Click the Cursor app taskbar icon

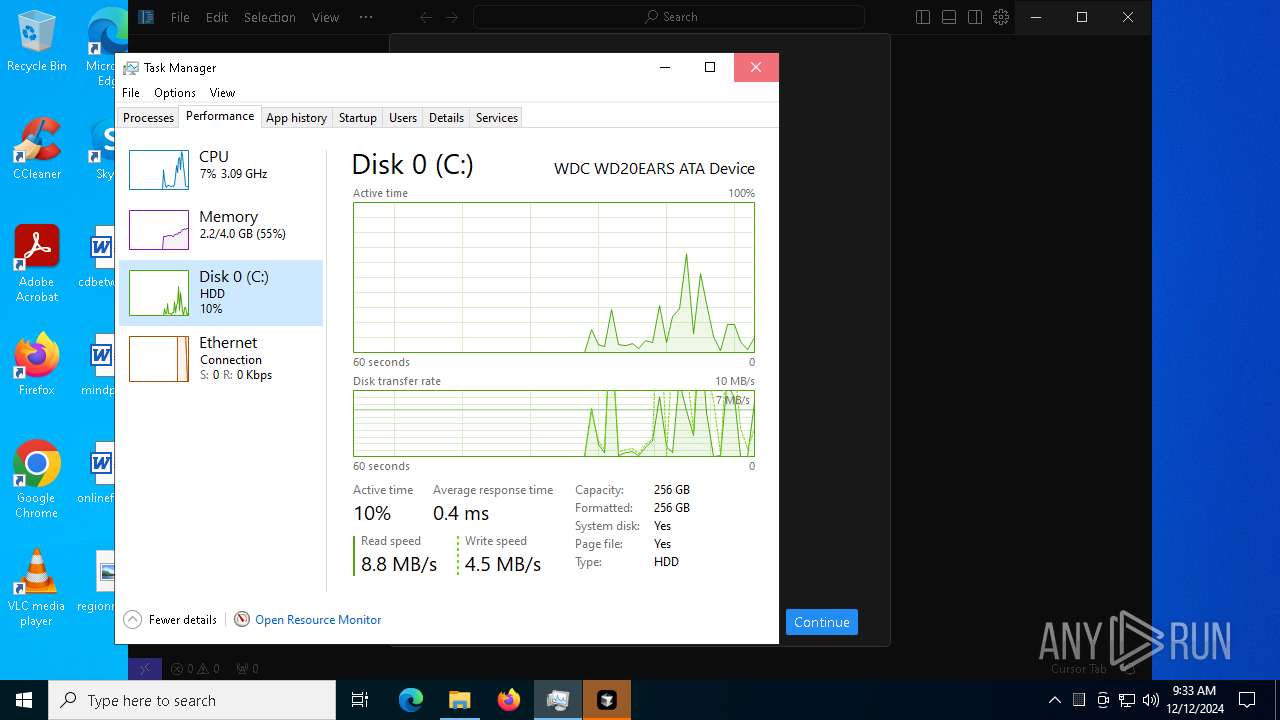click(607, 700)
